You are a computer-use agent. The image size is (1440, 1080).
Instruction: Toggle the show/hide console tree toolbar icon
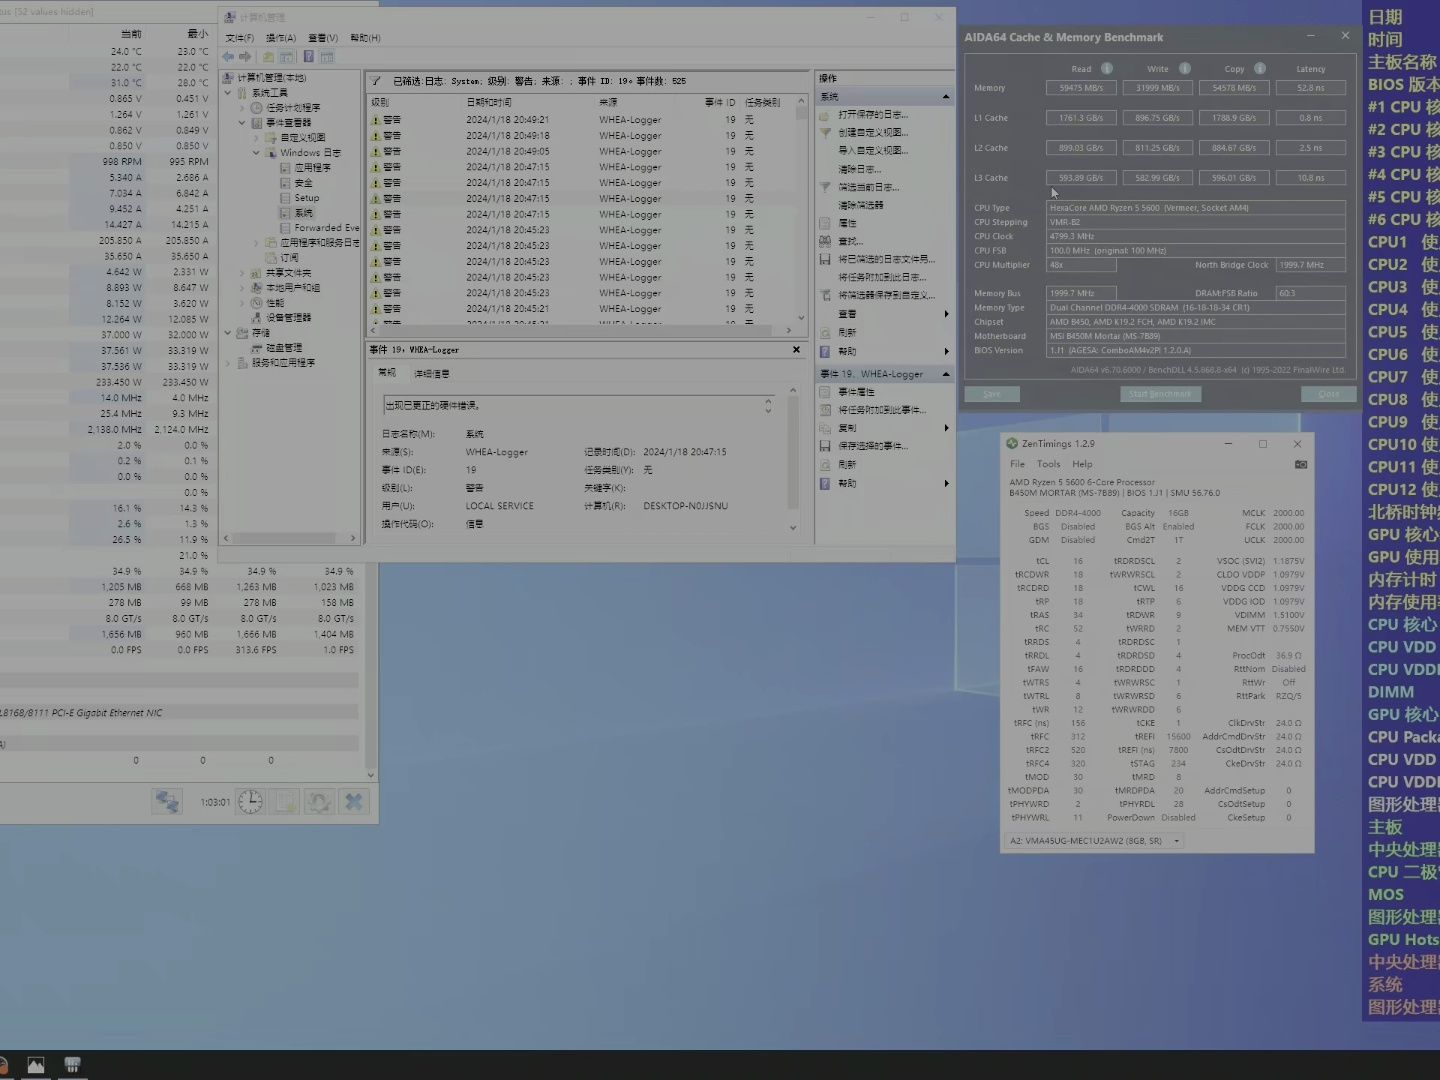coord(286,57)
